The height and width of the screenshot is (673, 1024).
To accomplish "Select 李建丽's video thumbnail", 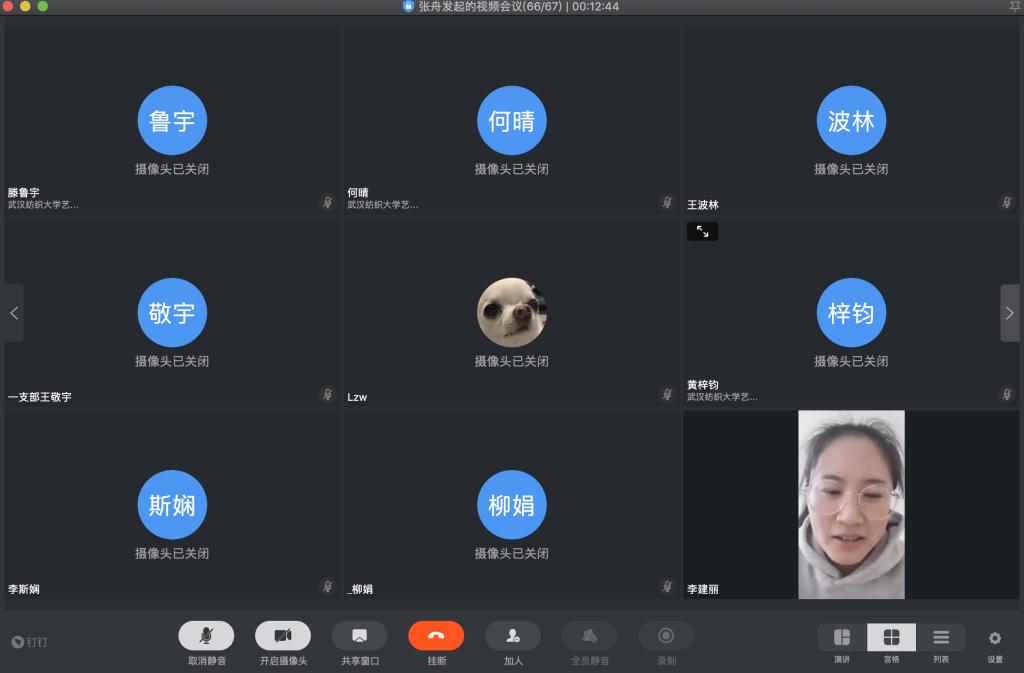I will (851, 504).
